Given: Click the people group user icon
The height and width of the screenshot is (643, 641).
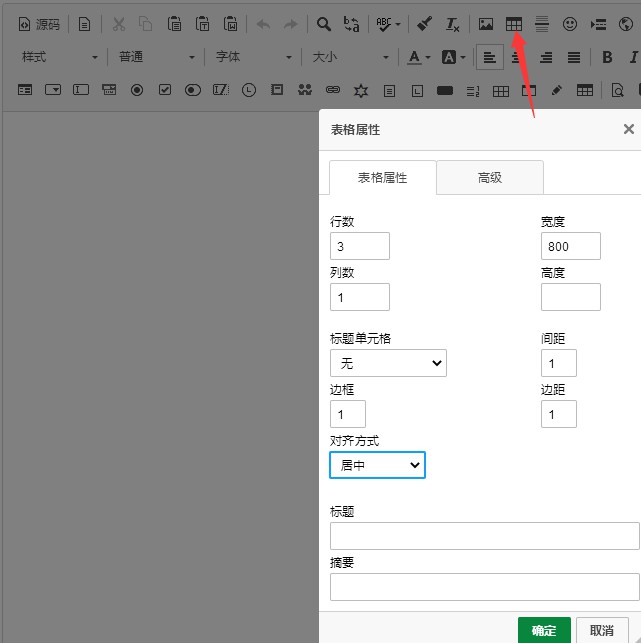Looking at the screenshot, I should point(305,90).
